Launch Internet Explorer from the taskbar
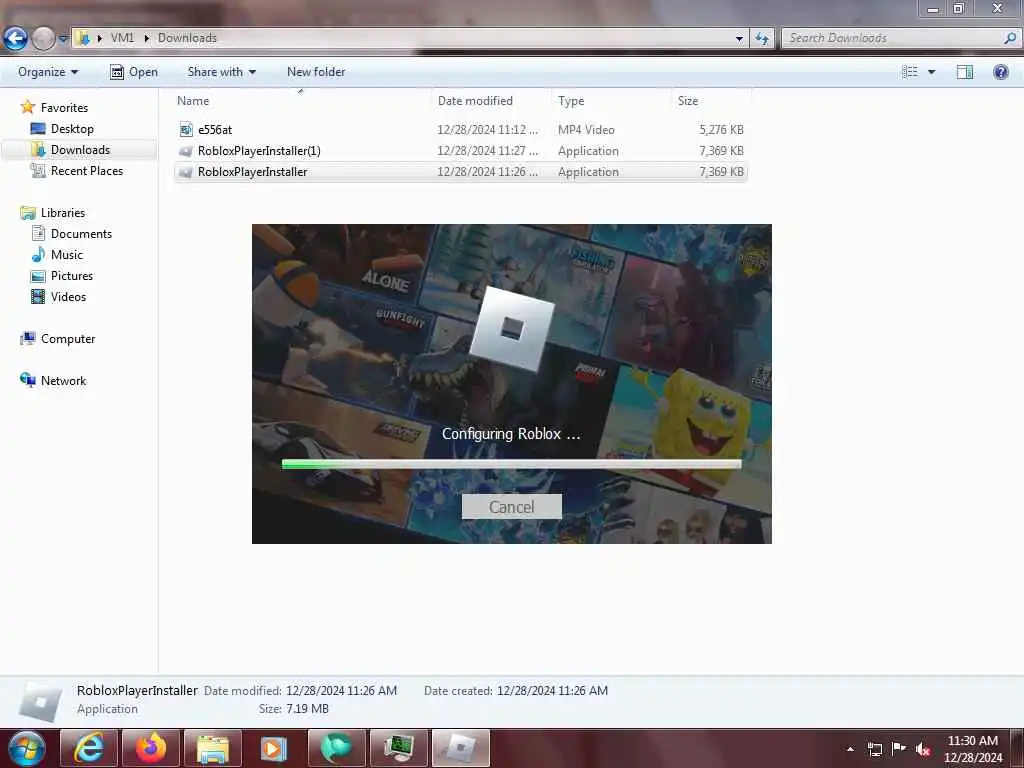 [89, 748]
